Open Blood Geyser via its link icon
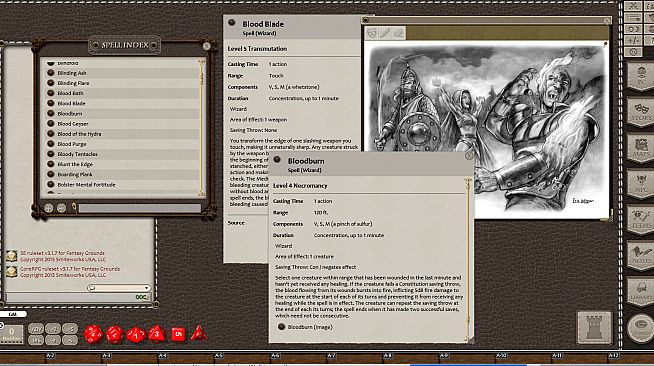Image resolution: width=654 pixels, height=366 pixels. [x=51, y=123]
